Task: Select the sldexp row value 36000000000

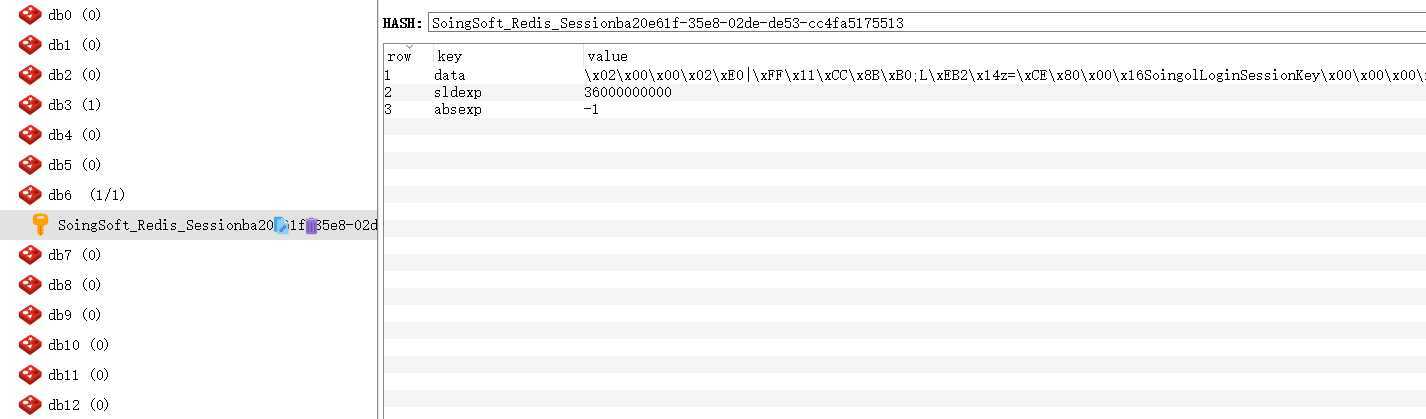Action: (x=628, y=93)
